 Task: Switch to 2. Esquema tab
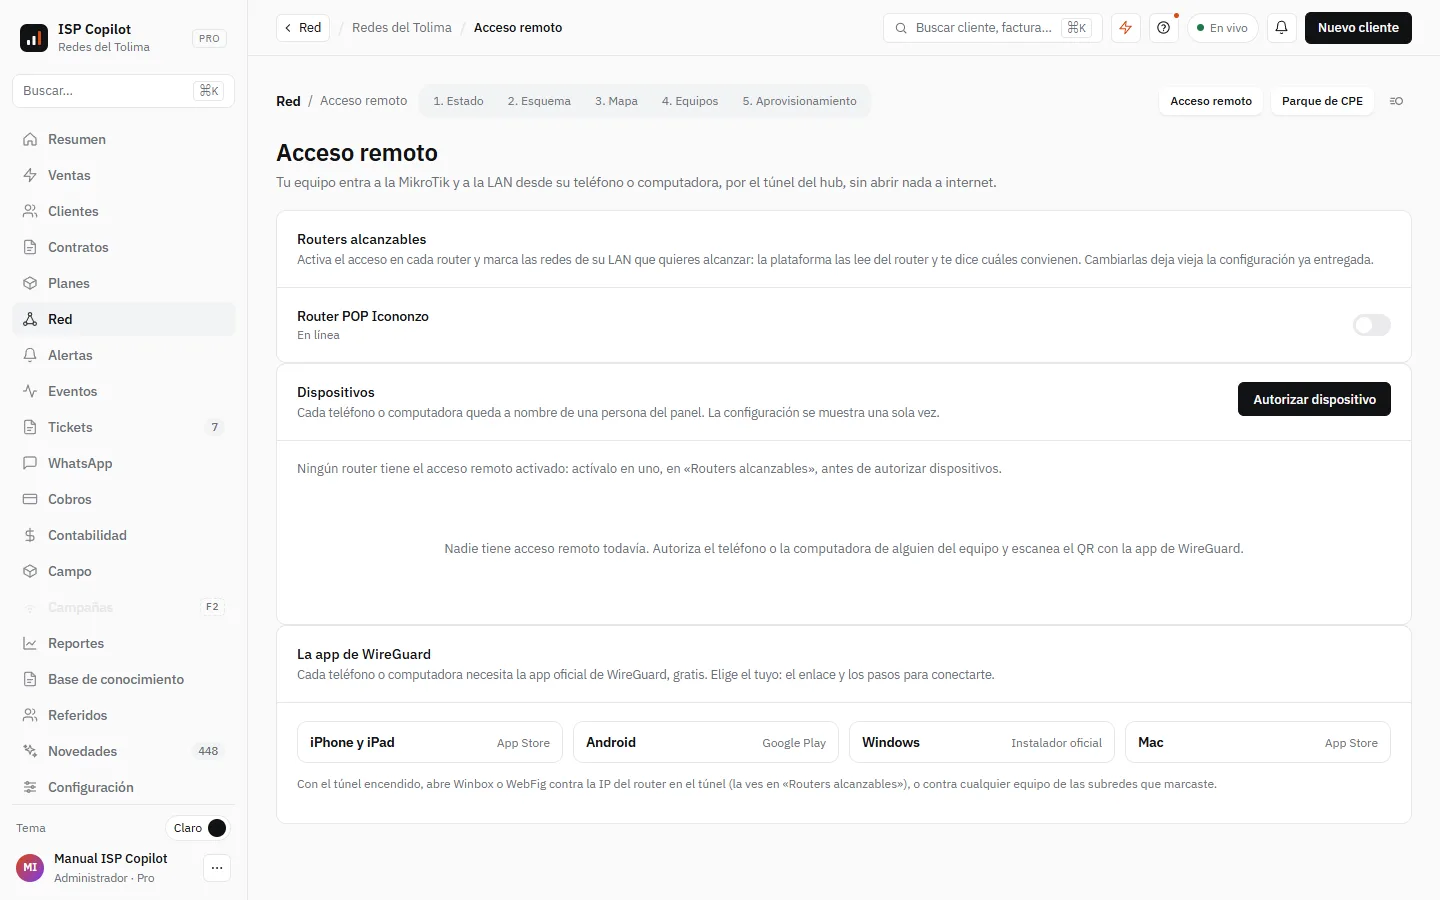(x=539, y=101)
